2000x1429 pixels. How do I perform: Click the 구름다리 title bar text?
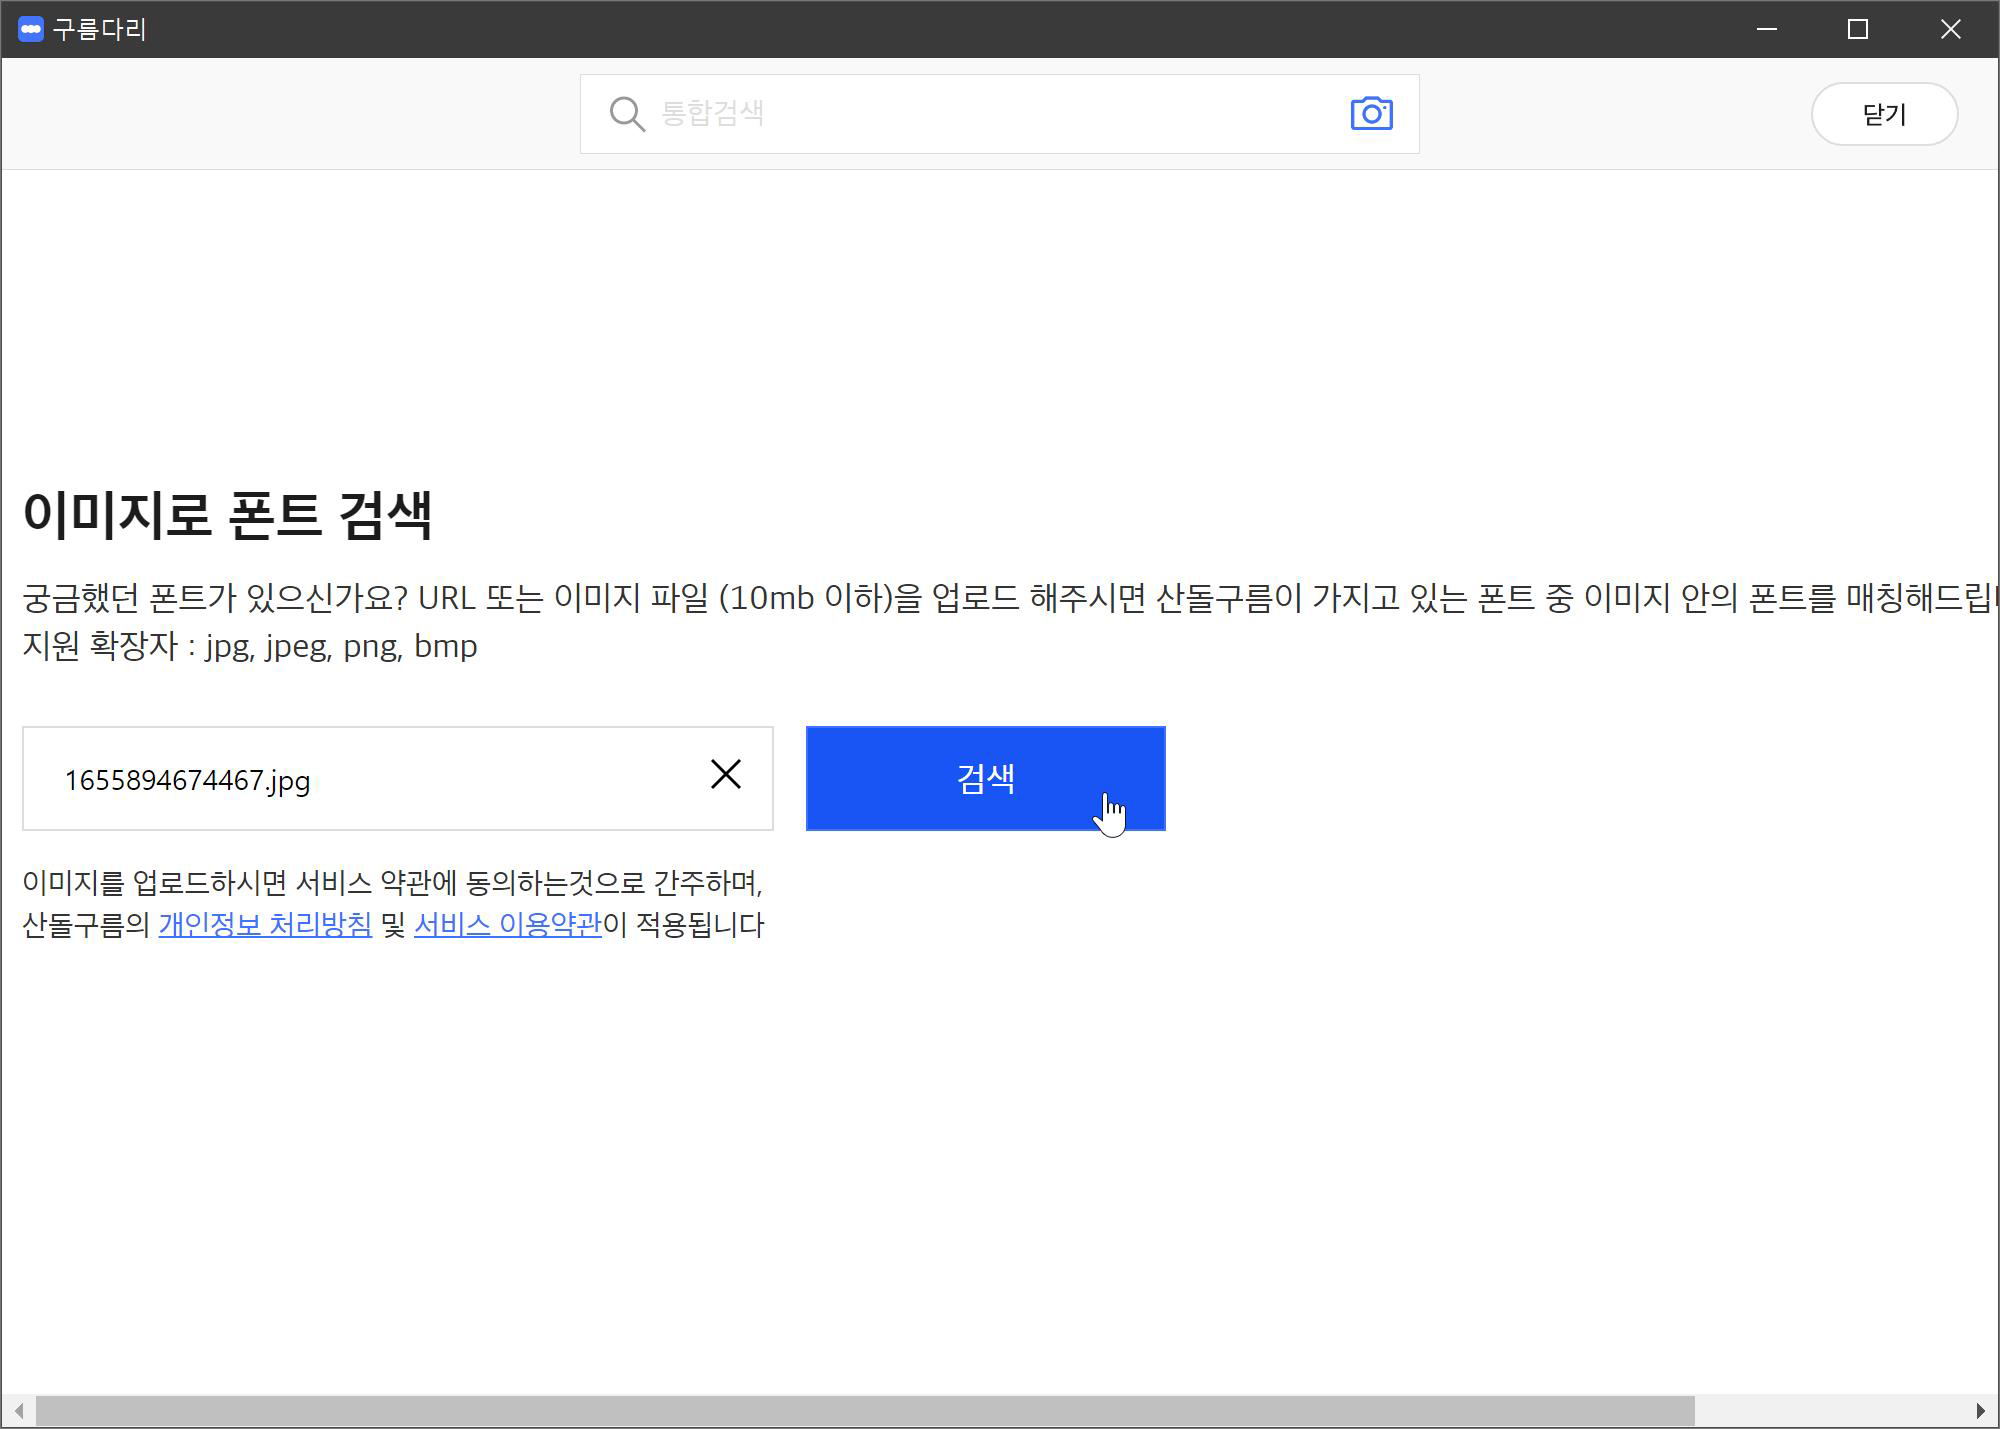99,29
